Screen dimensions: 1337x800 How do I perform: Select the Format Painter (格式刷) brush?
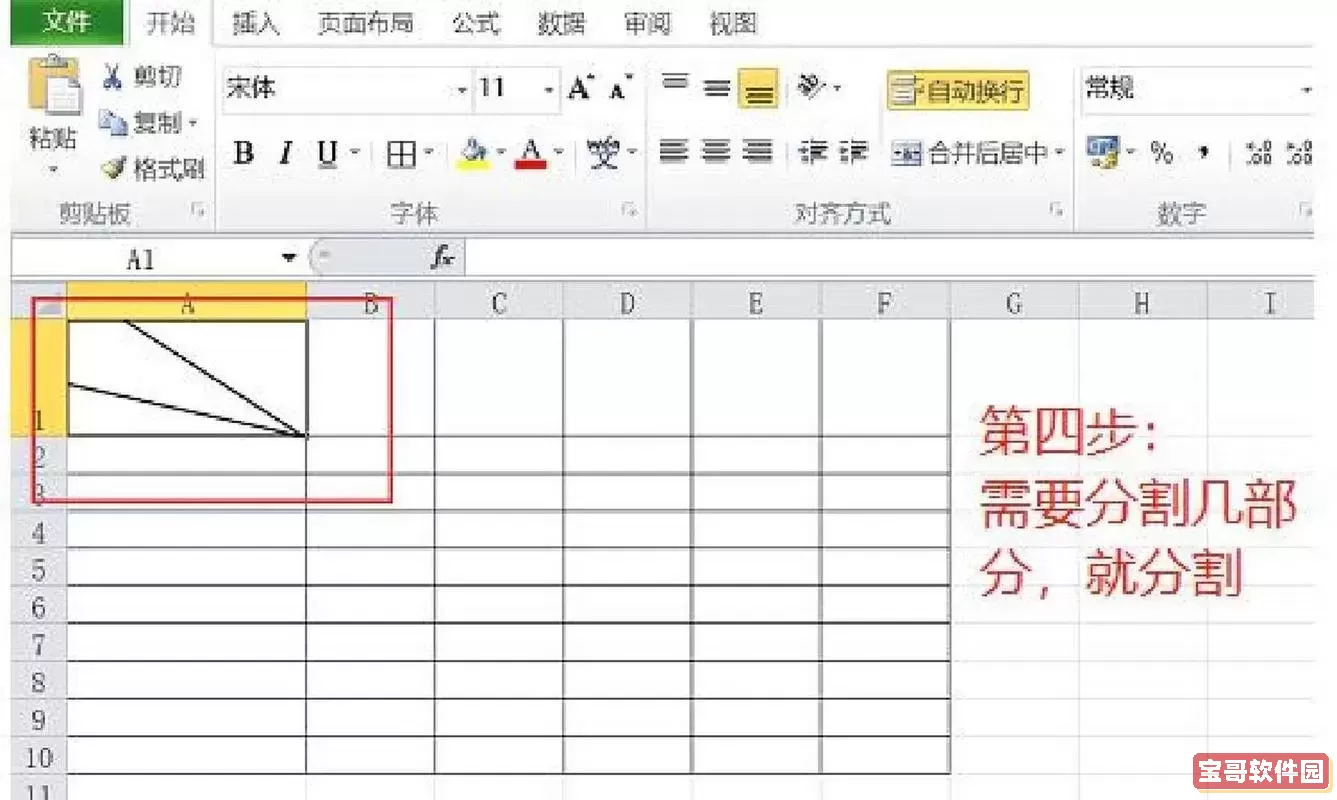point(115,169)
